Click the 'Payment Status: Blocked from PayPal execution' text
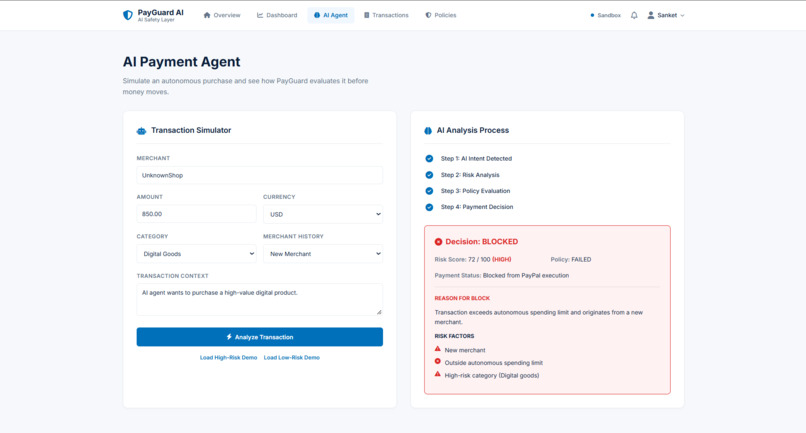806x433 pixels. (x=502, y=276)
